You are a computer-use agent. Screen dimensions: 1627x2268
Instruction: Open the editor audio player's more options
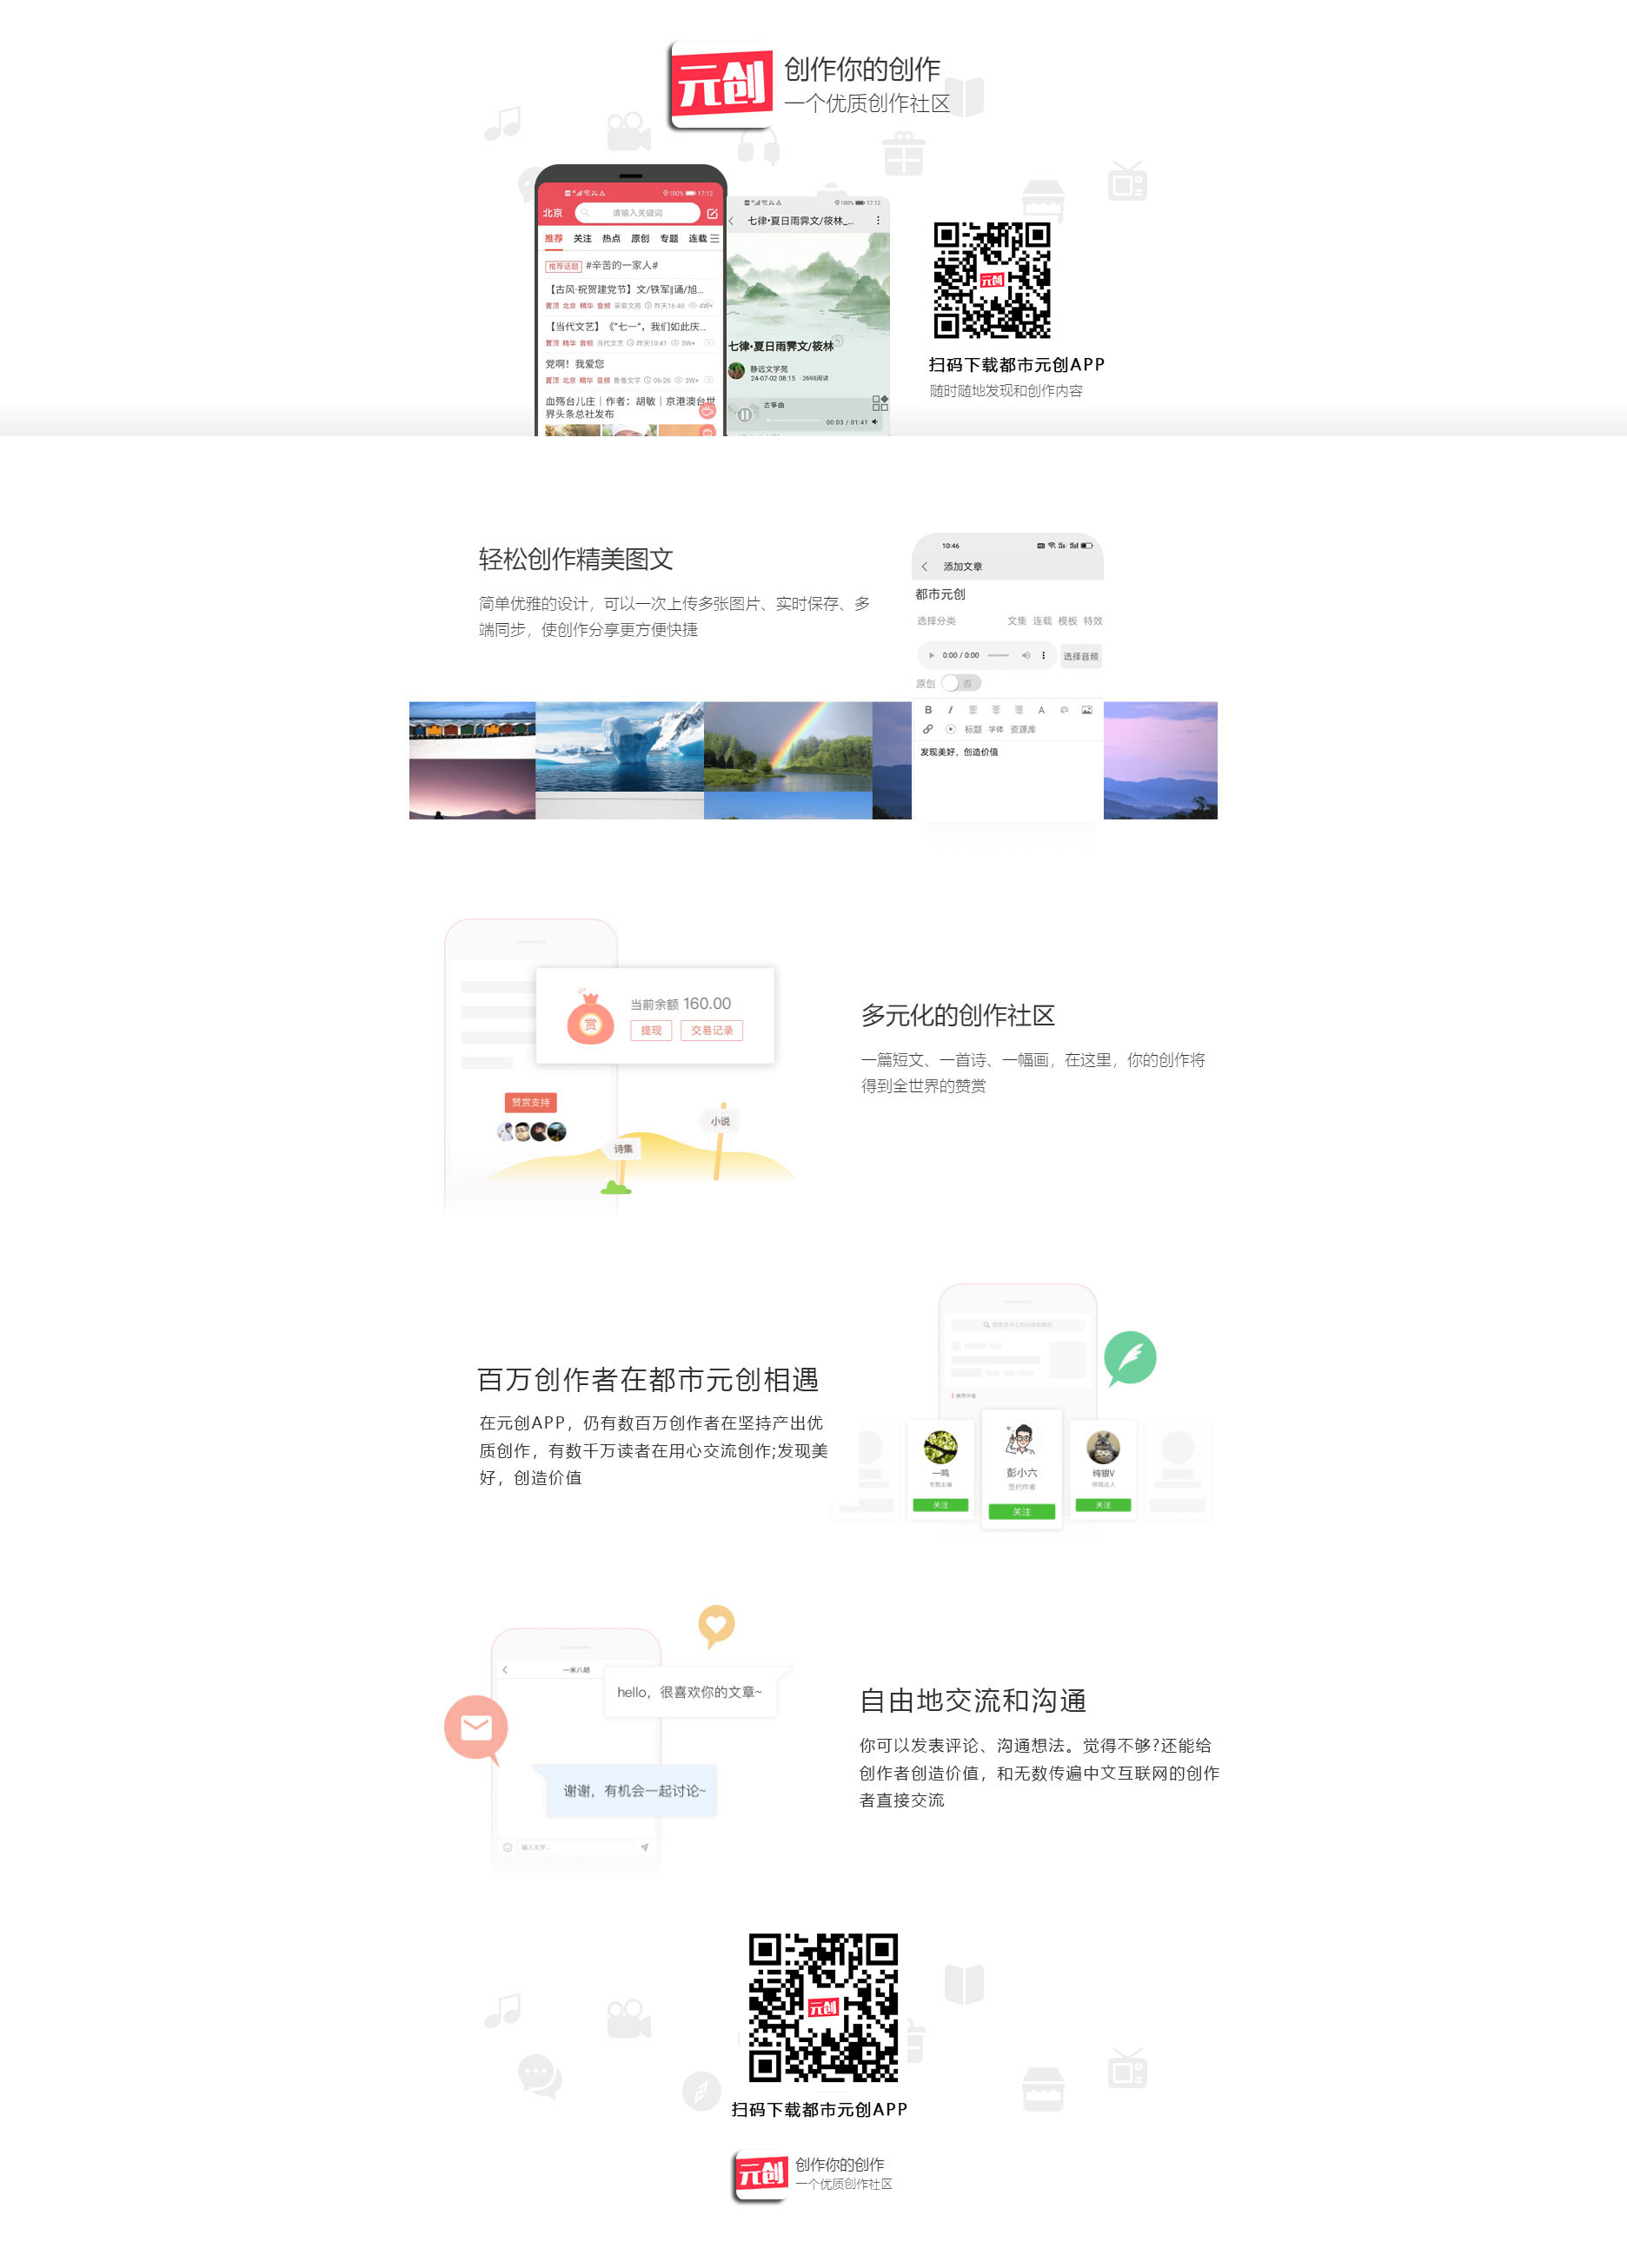click(1043, 656)
